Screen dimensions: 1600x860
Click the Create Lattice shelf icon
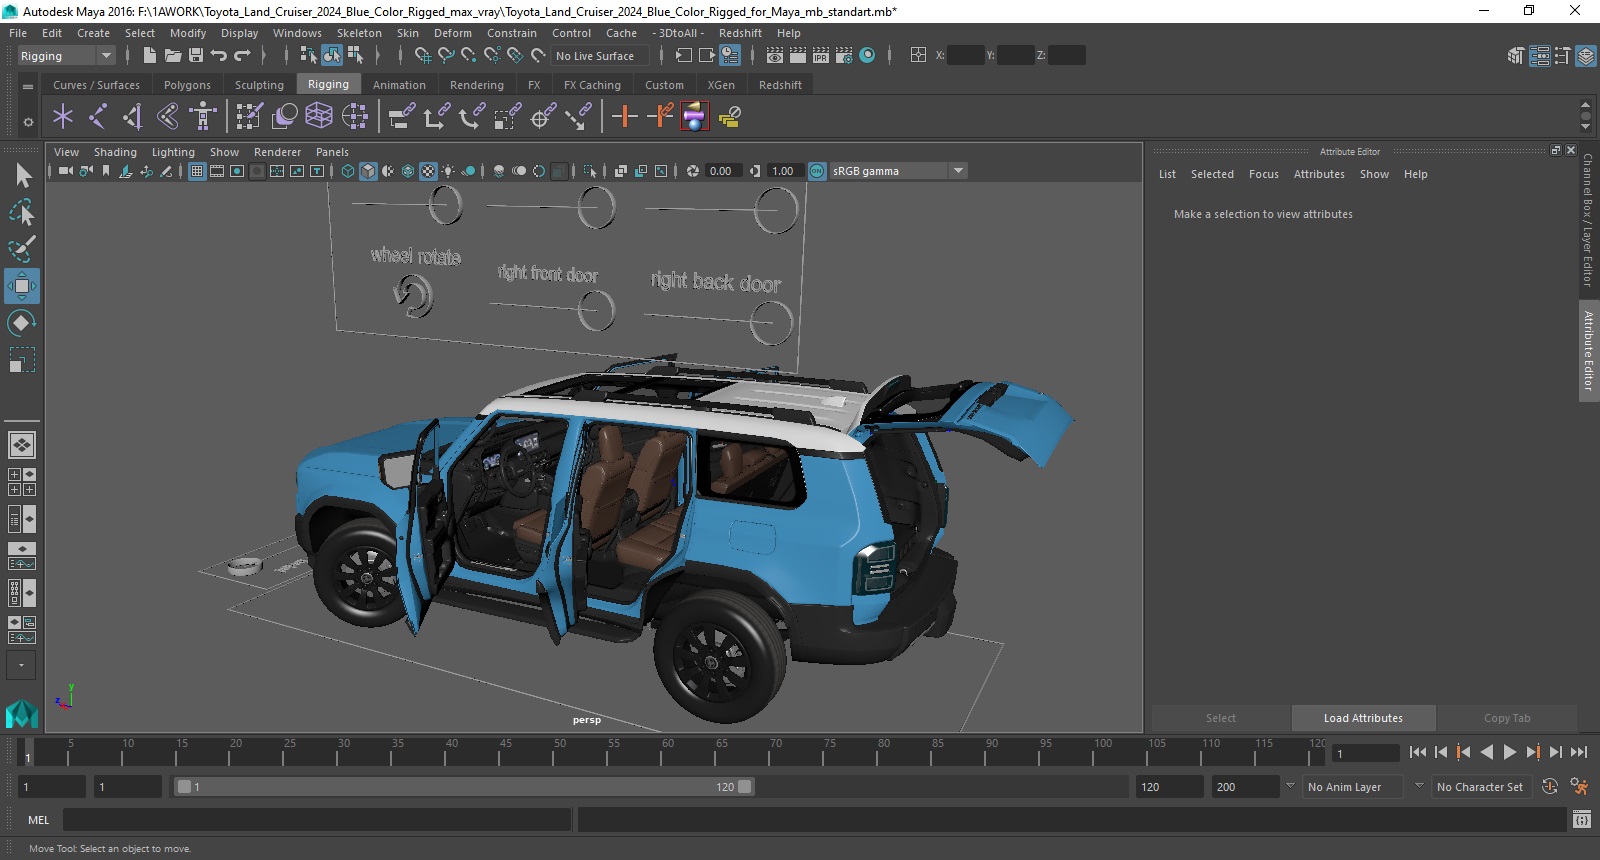(x=319, y=117)
